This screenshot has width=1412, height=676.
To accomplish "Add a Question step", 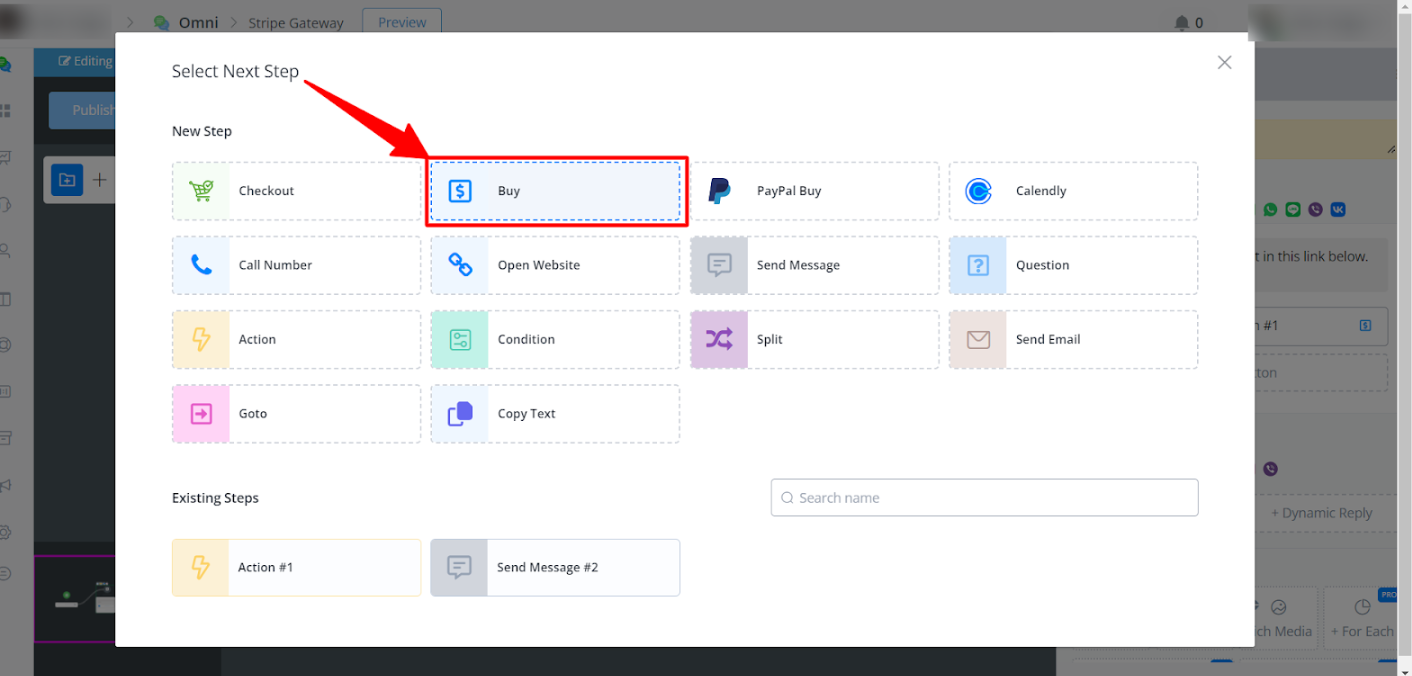I will pos(1073,265).
